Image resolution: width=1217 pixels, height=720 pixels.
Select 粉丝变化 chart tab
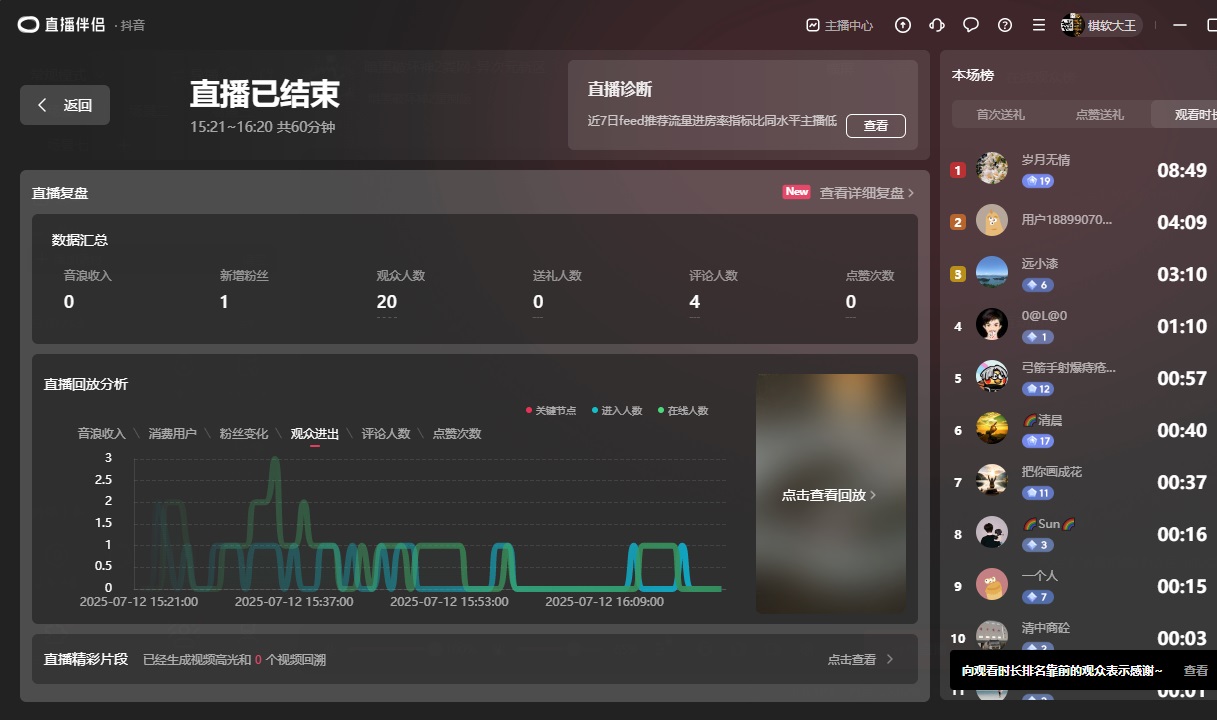[x=244, y=434]
